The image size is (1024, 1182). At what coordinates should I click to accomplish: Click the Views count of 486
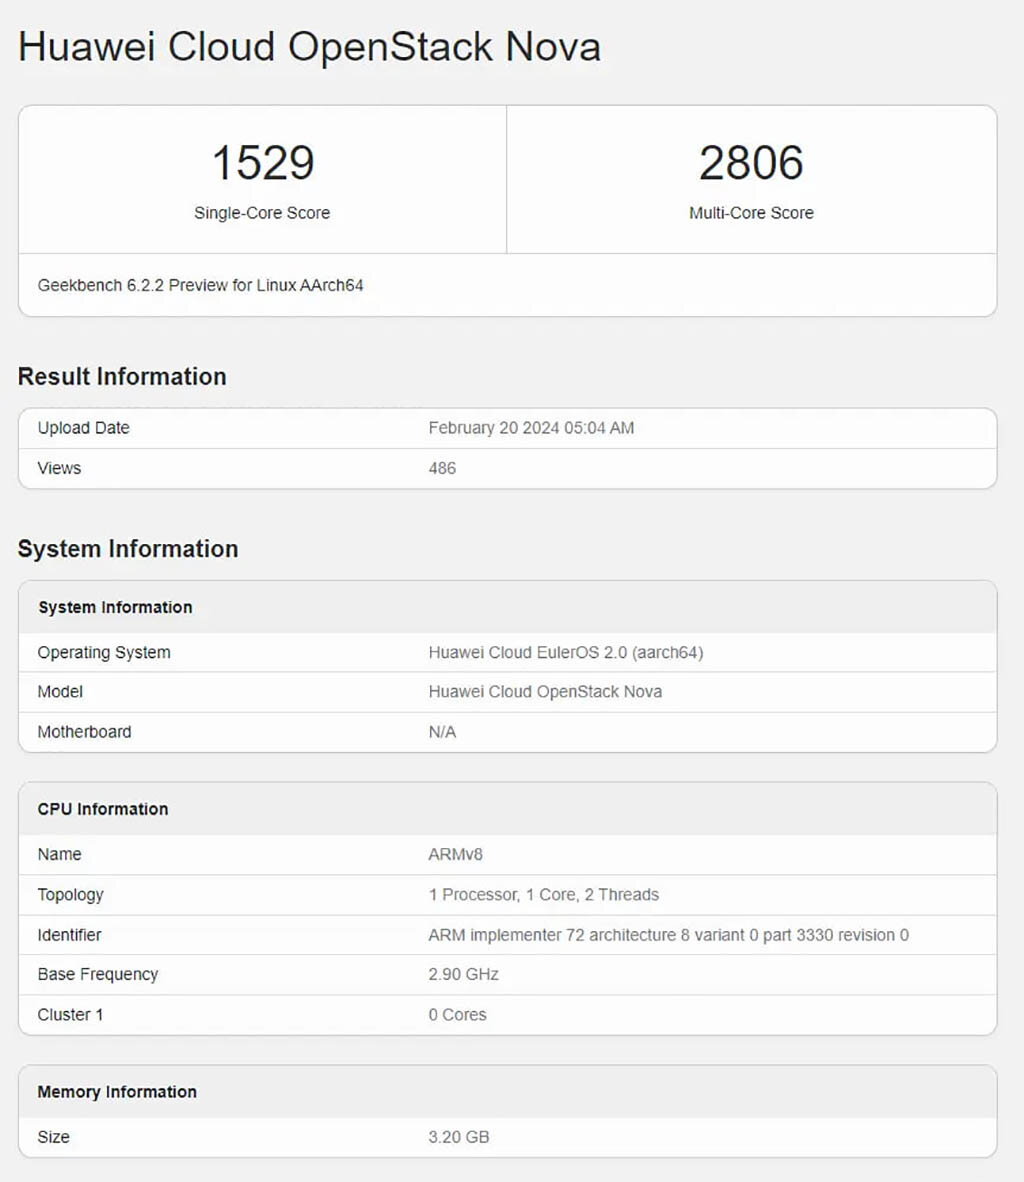tap(443, 468)
